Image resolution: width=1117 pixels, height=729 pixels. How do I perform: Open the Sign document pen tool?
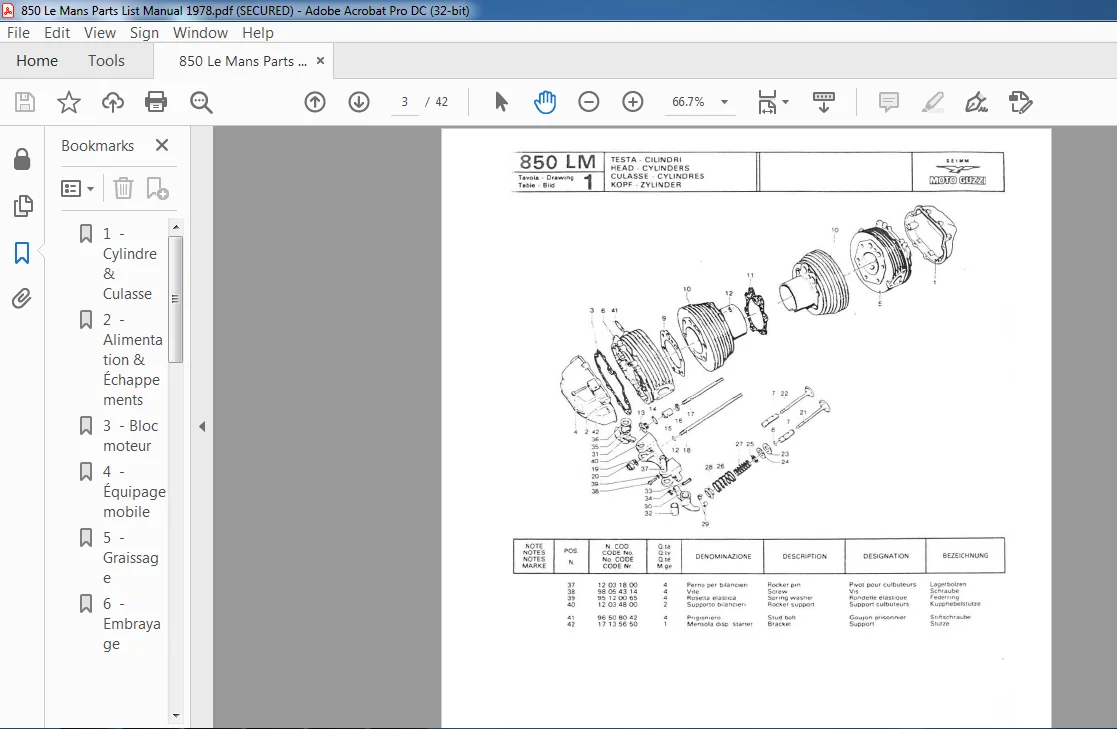pos(976,102)
